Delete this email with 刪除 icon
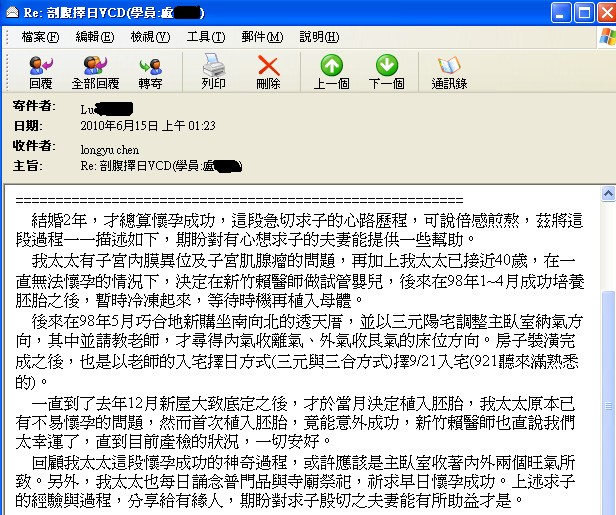The width and height of the screenshot is (616, 515). click(268, 72)
